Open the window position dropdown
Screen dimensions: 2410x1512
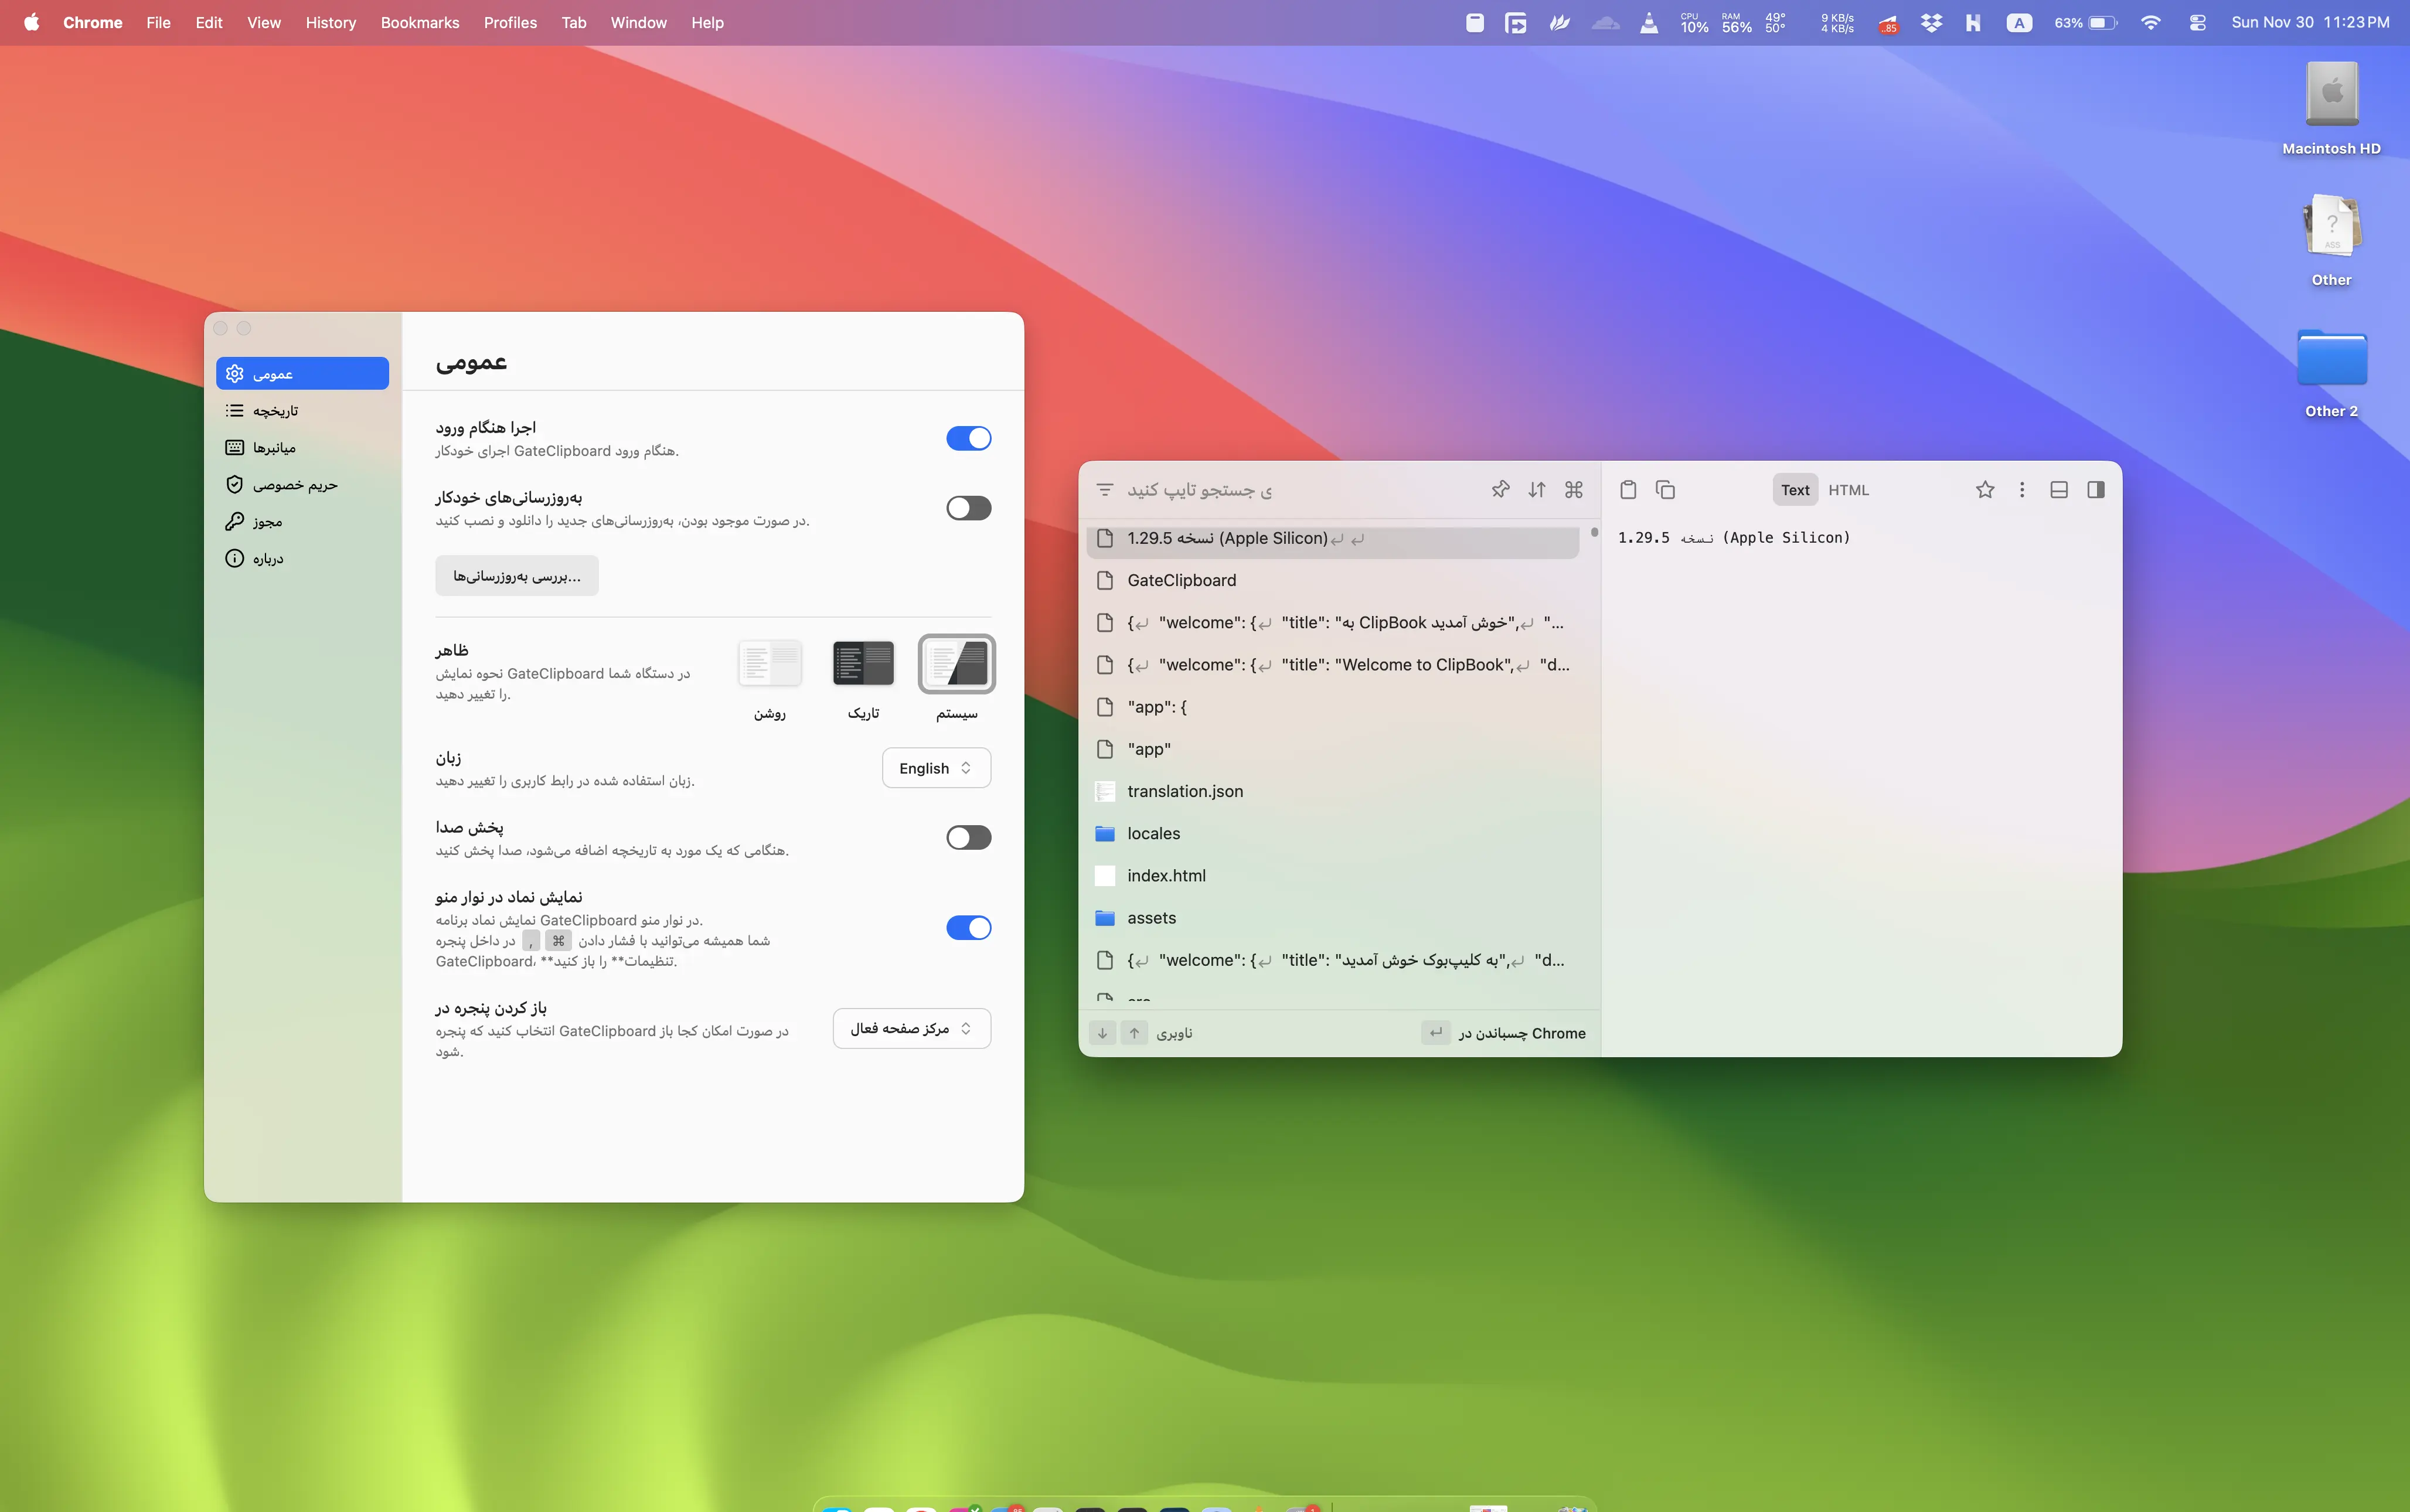pyautogui.click(x=911, y=1028)
